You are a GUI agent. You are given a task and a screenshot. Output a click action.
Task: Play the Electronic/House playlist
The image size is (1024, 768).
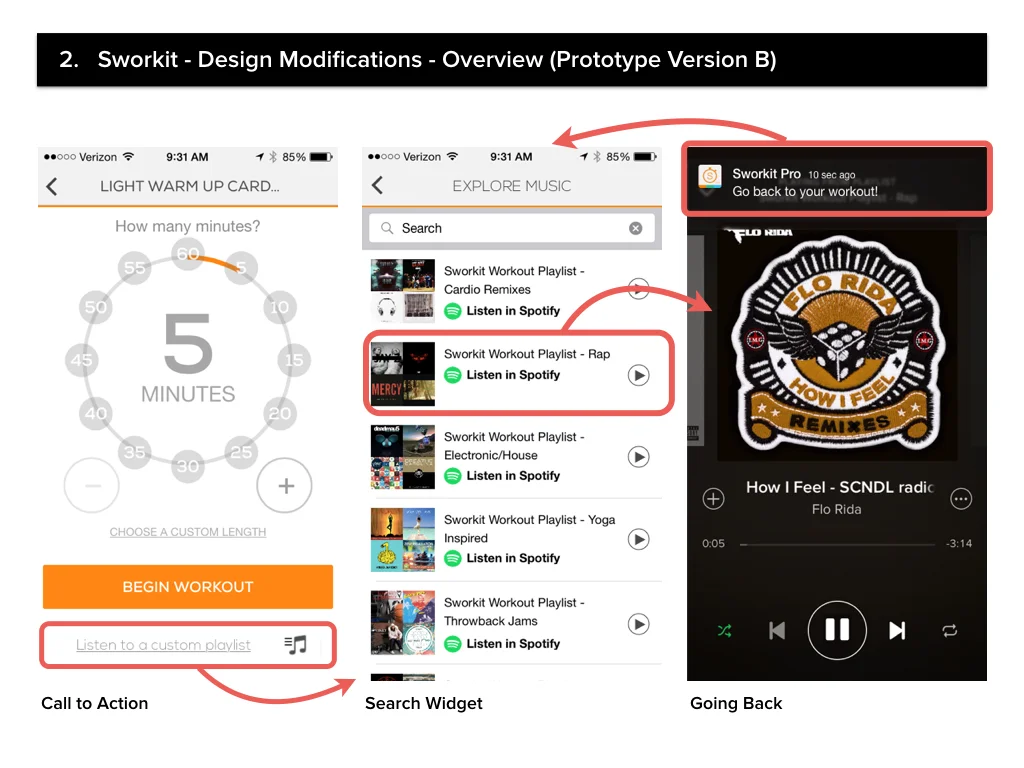pos(638,456)
